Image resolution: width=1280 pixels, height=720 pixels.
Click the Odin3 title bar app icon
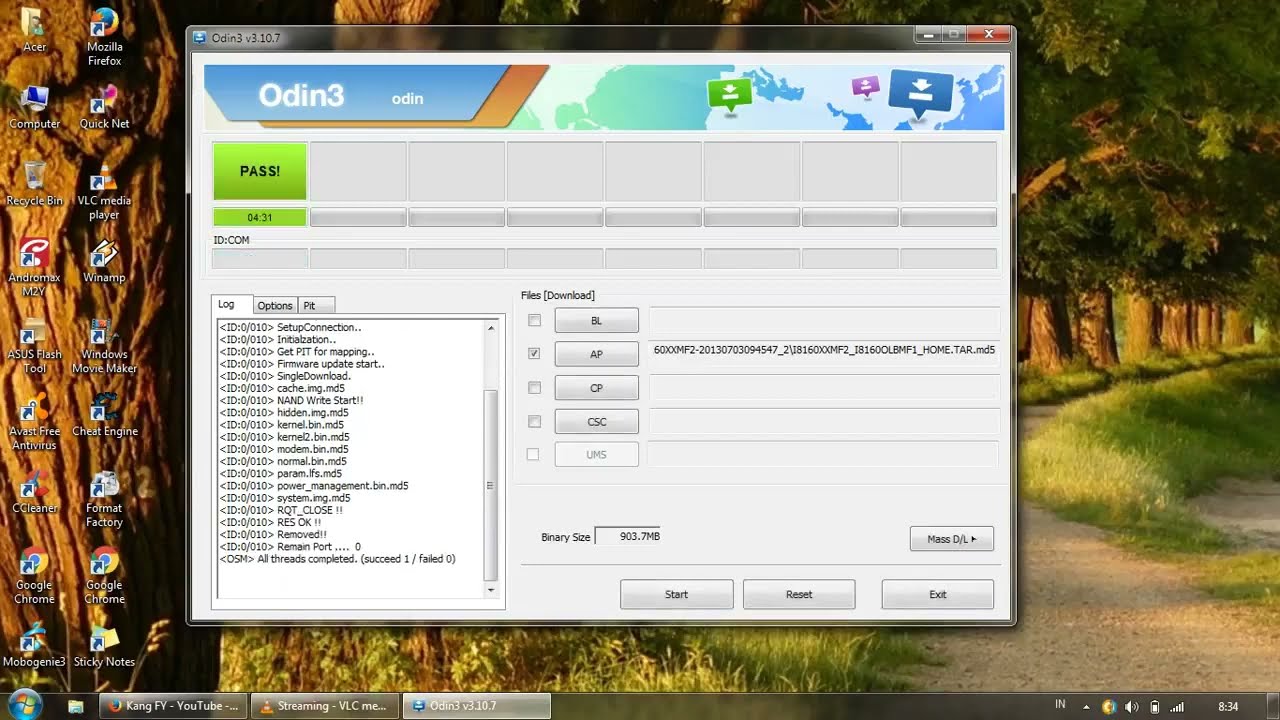tap(201, 38)
